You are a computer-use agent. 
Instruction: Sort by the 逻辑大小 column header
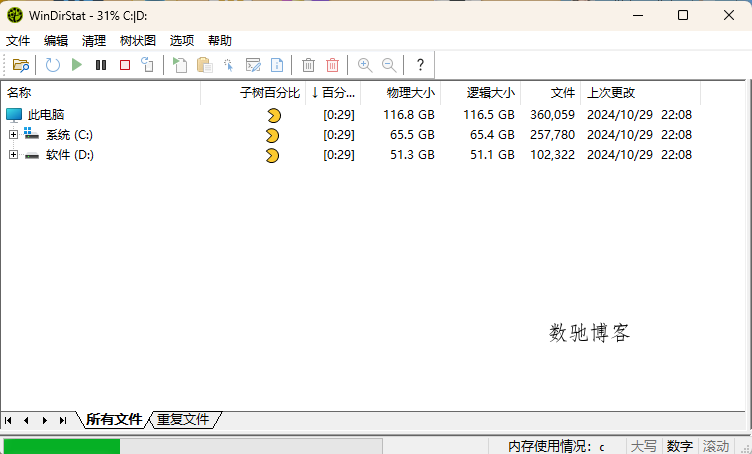(x=481, y=93)
